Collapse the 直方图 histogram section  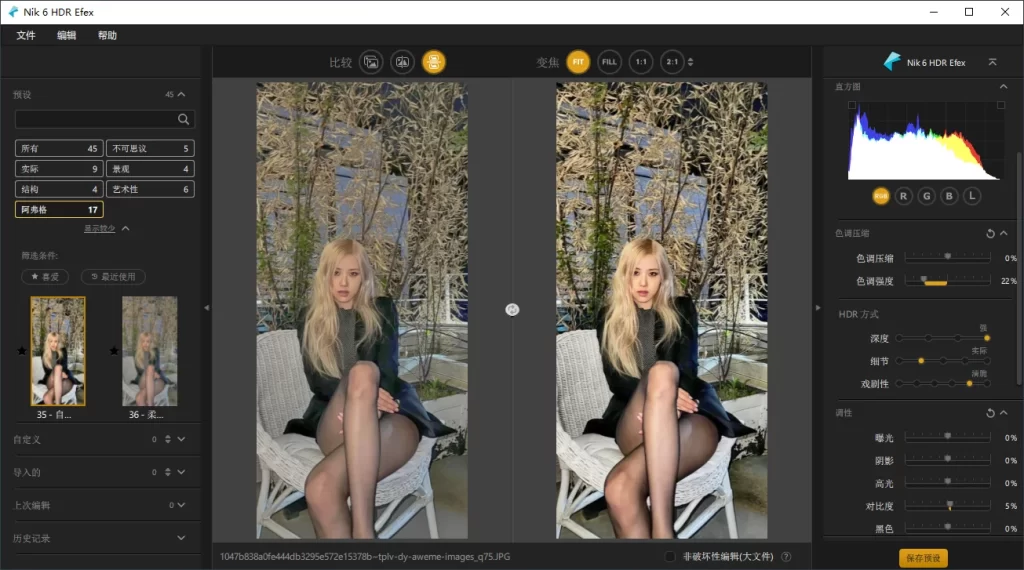(x=1003, y=87)
